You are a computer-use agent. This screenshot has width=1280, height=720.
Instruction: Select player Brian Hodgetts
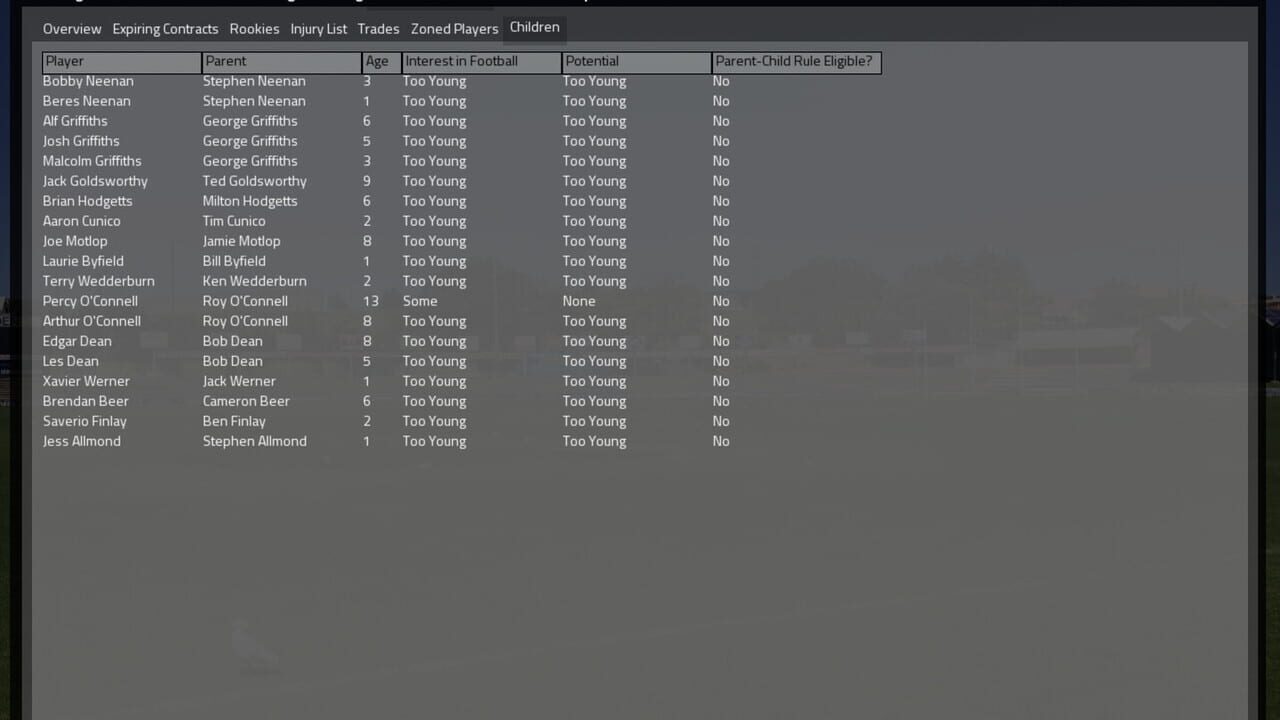88,201
